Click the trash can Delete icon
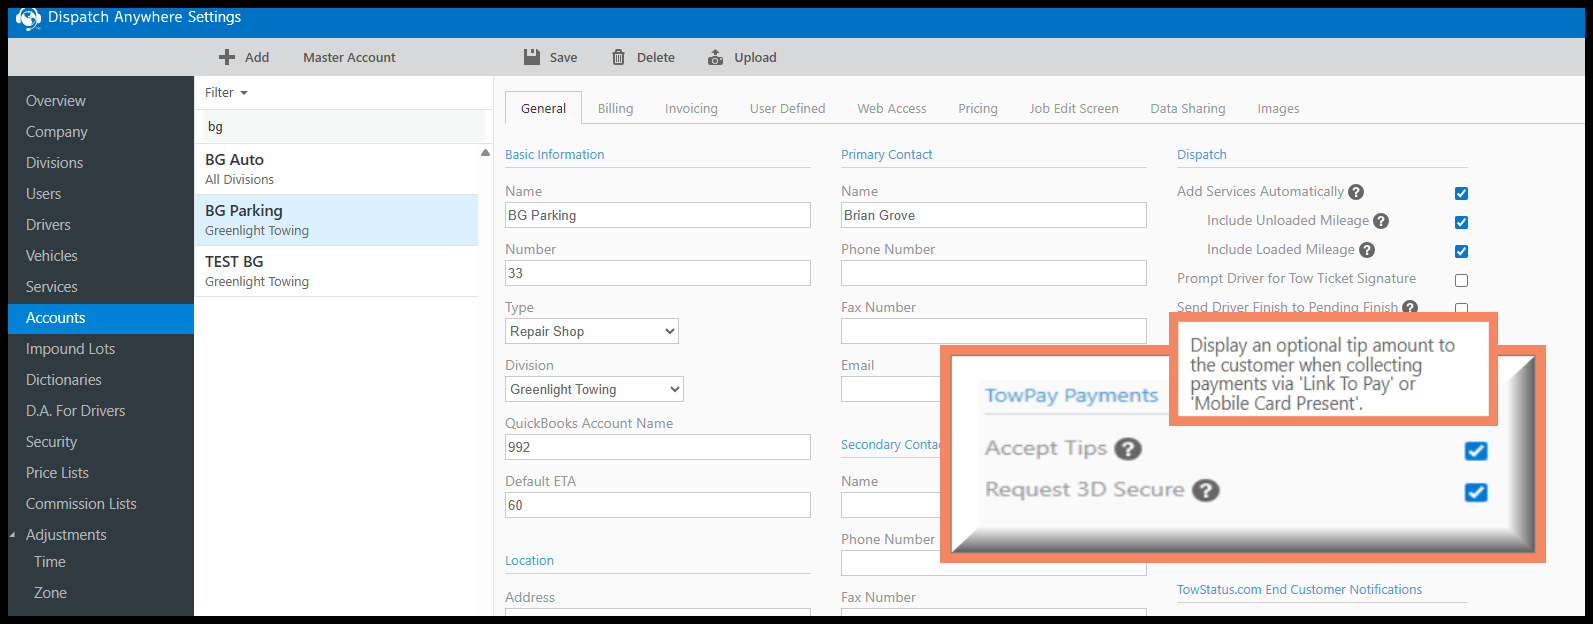Viewport: 1593px width, 624px height. tap(618, 57)
